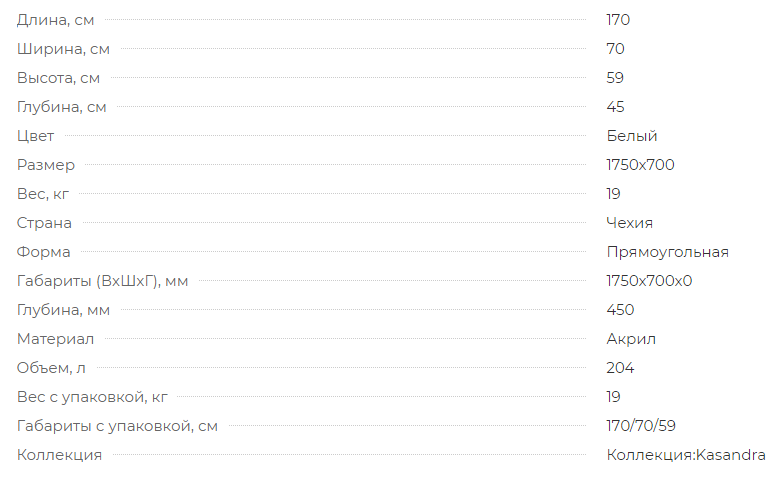The height and width of the screenshot is (493, 782).
Task: Click the 'Вес, кг' label
Action: pos(43,194)
